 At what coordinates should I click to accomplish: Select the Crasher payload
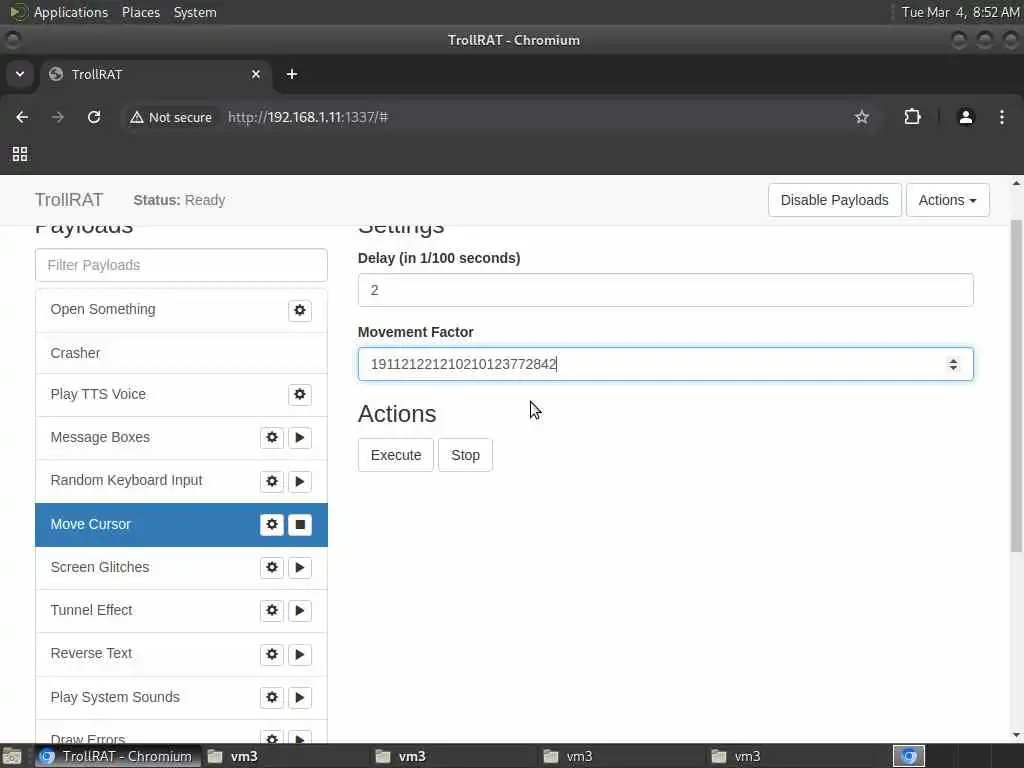pos(181,353)
